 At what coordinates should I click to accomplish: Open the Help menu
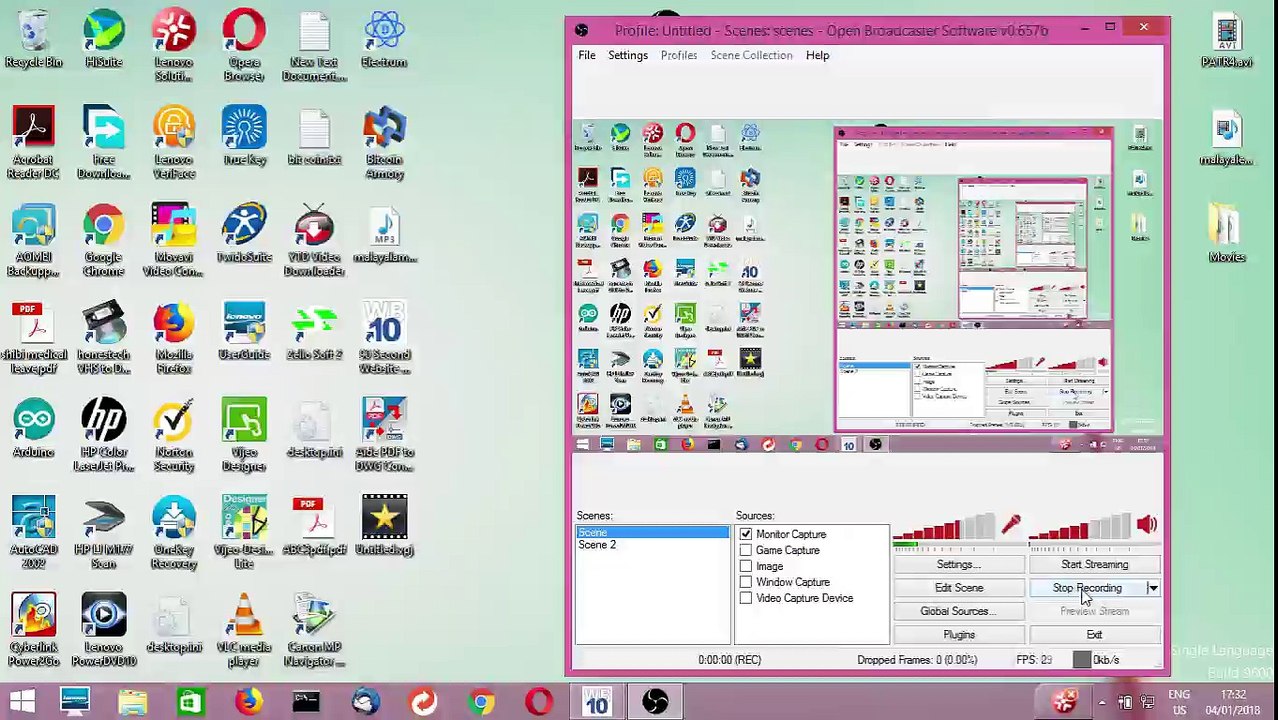tap(817, 55)
